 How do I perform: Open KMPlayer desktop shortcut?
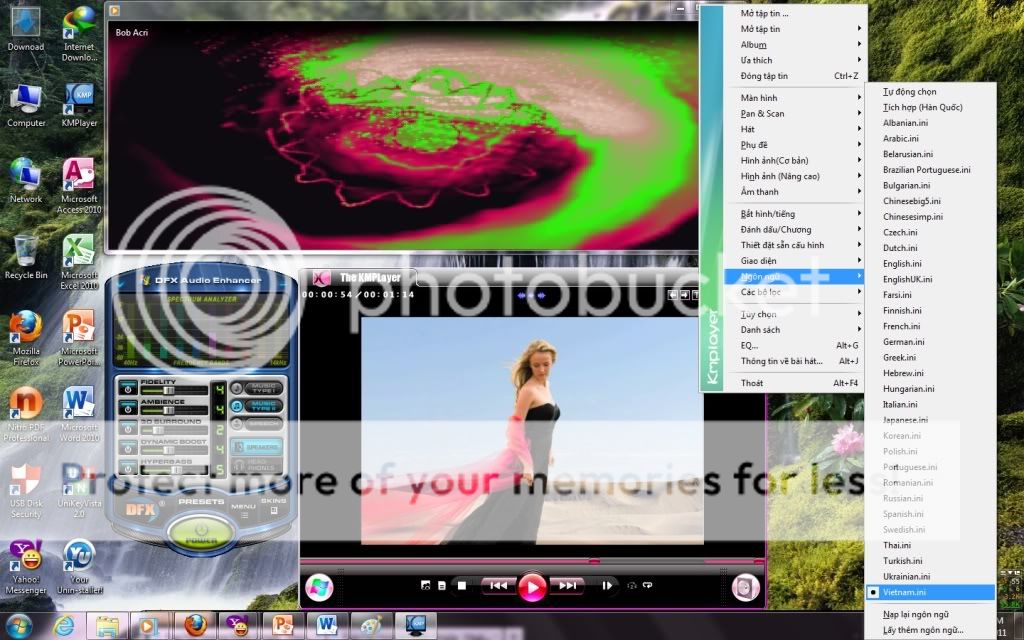point(79,105)
